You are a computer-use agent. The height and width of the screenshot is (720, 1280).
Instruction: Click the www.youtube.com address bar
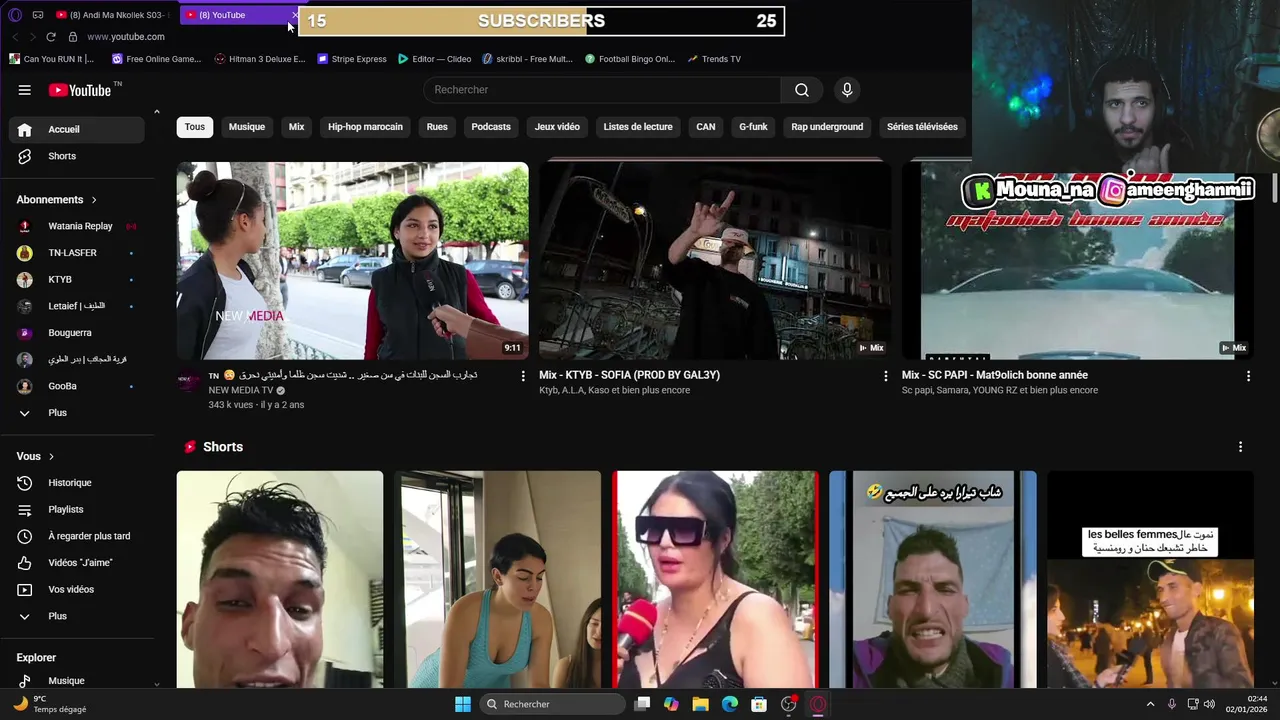click(126, 37)
